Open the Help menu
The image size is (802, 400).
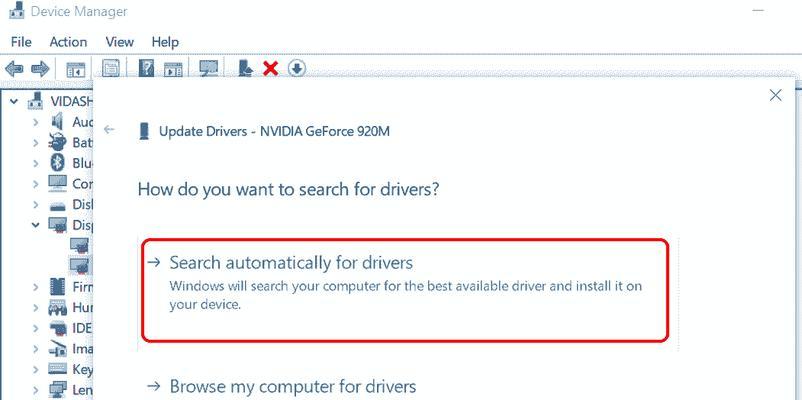point(165,41)
